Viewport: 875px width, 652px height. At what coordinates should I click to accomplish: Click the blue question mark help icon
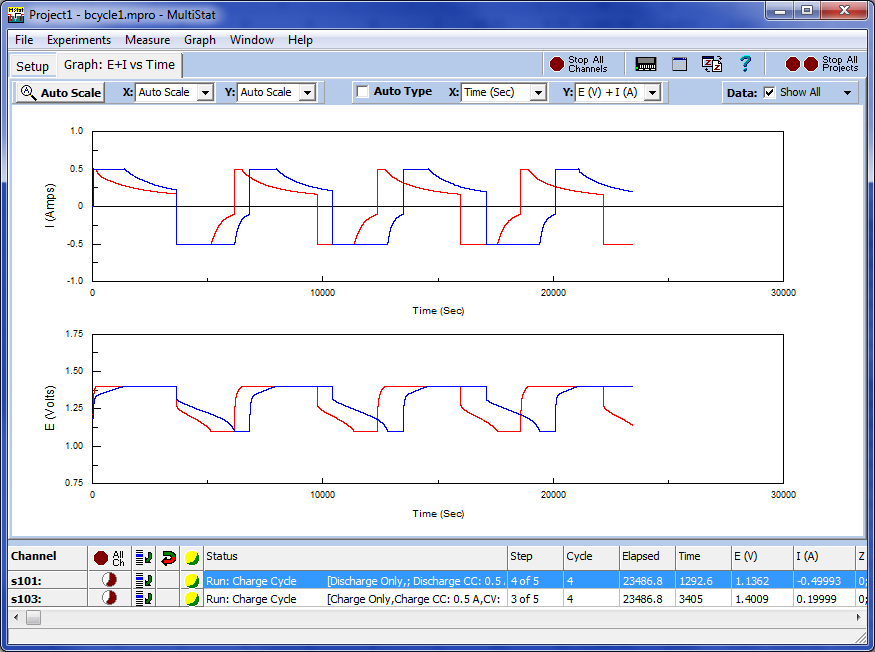[744, 64]
